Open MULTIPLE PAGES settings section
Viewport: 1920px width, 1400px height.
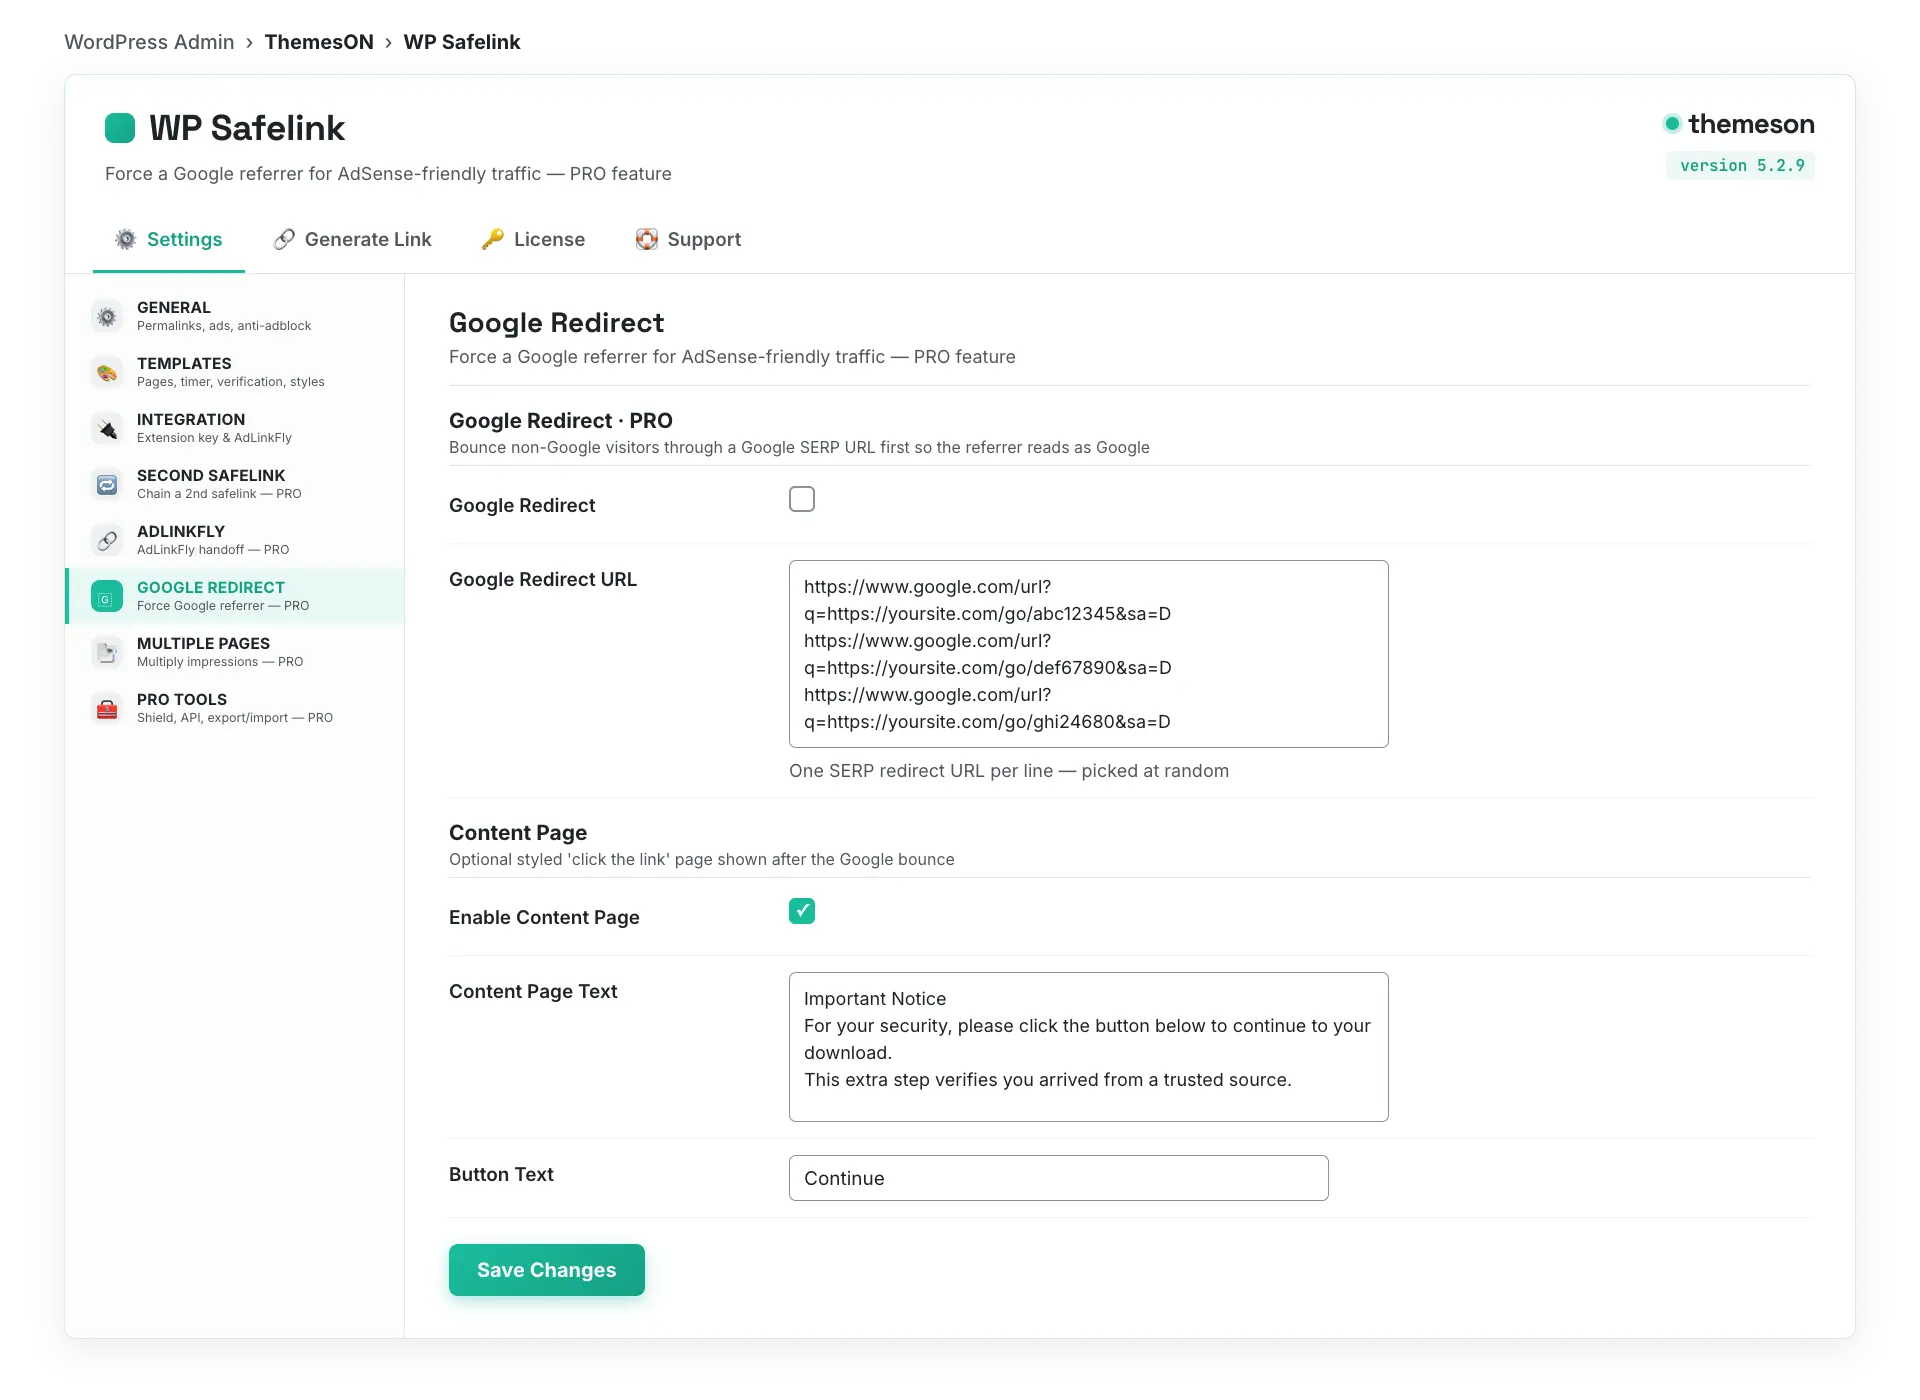235,652
